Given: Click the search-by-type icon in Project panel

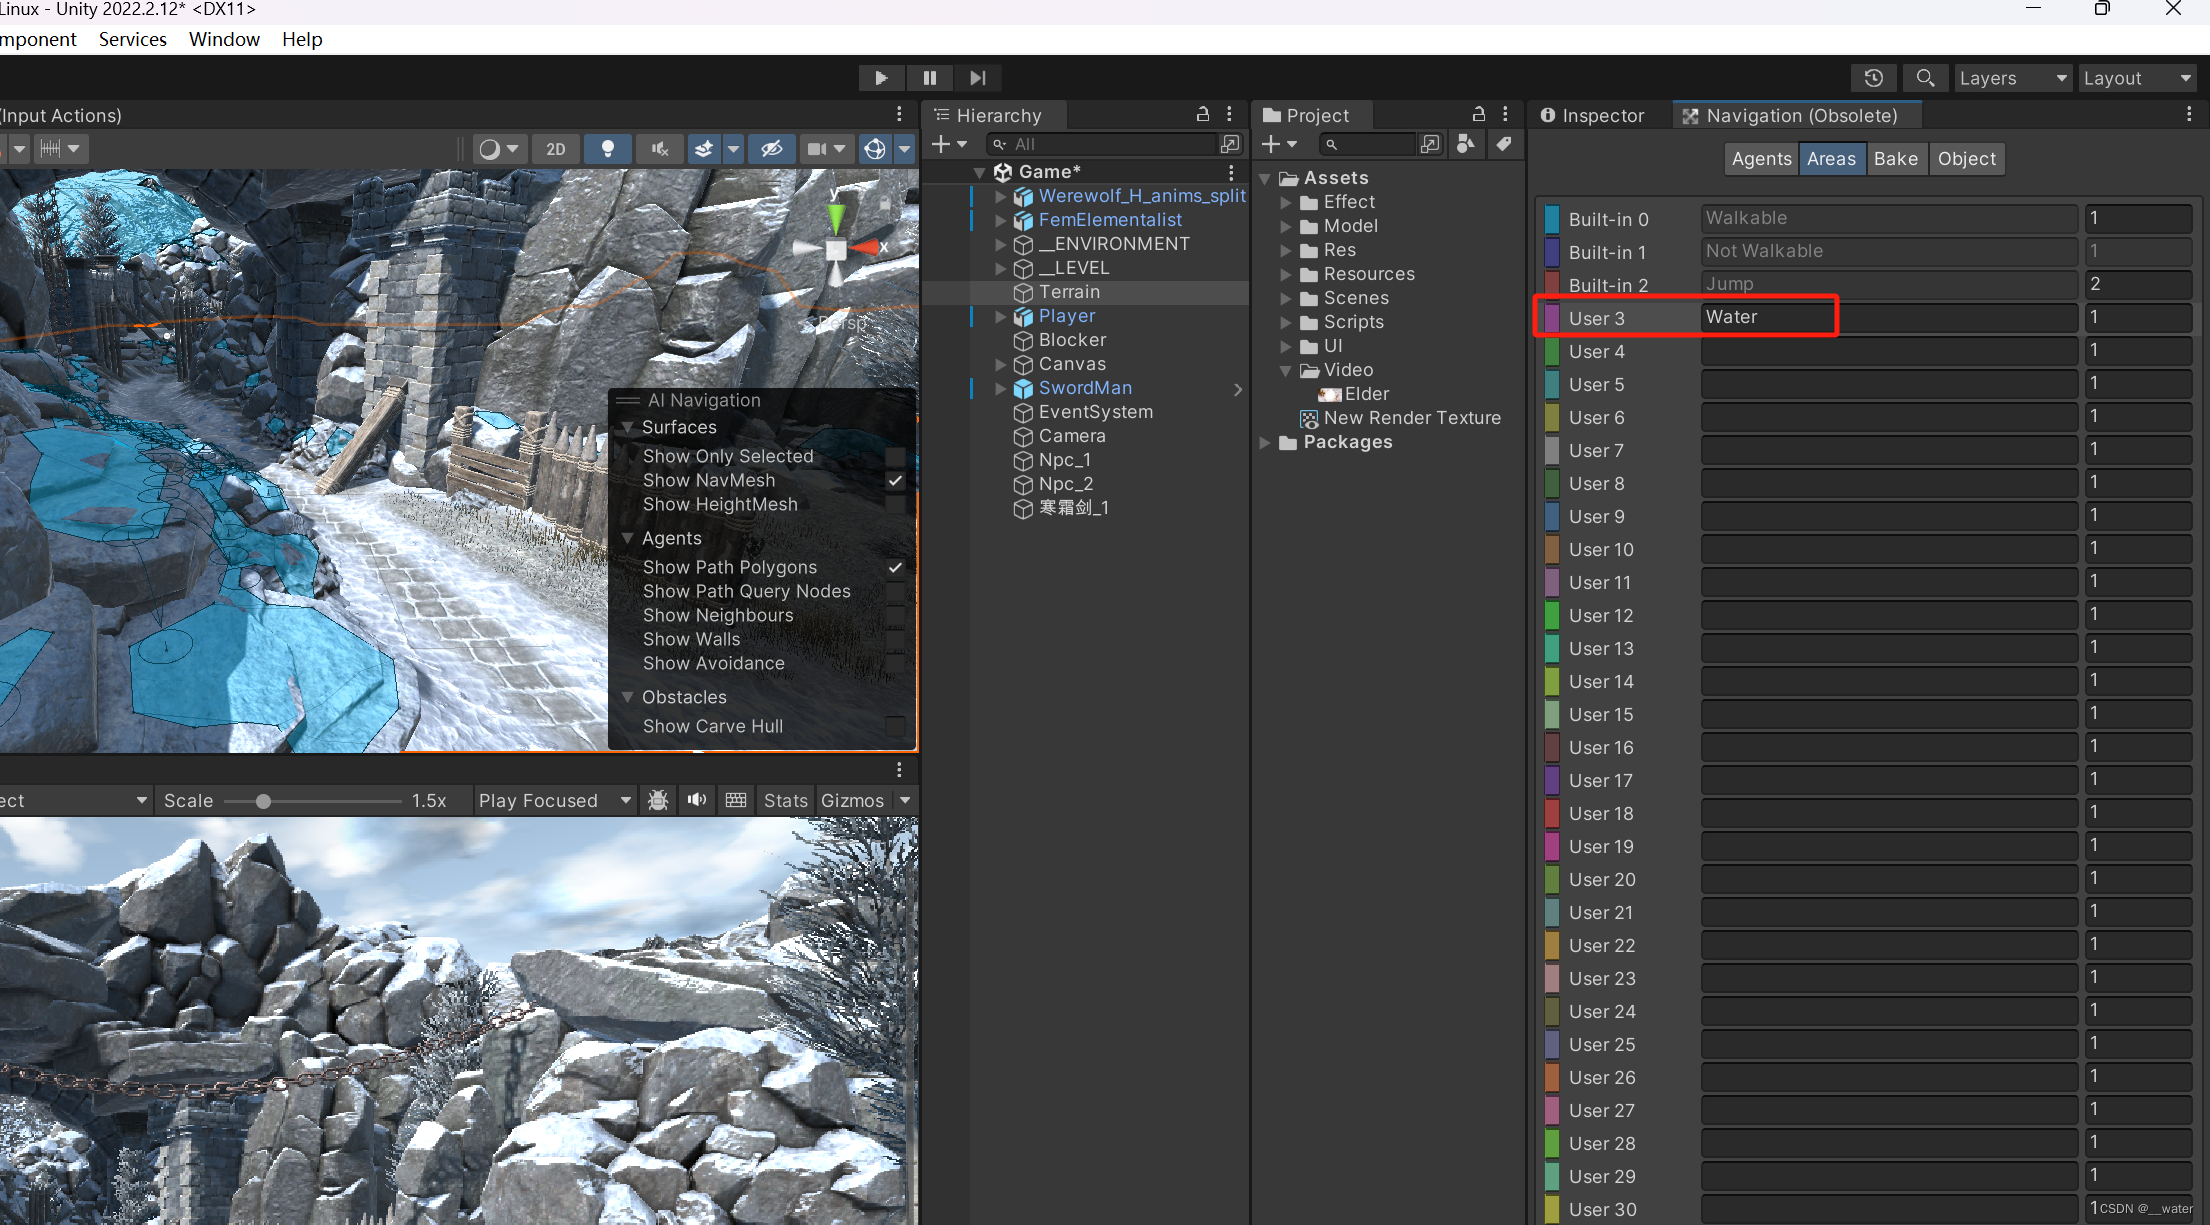Looking at the screenshot, I should click(x=1467, y=144).
